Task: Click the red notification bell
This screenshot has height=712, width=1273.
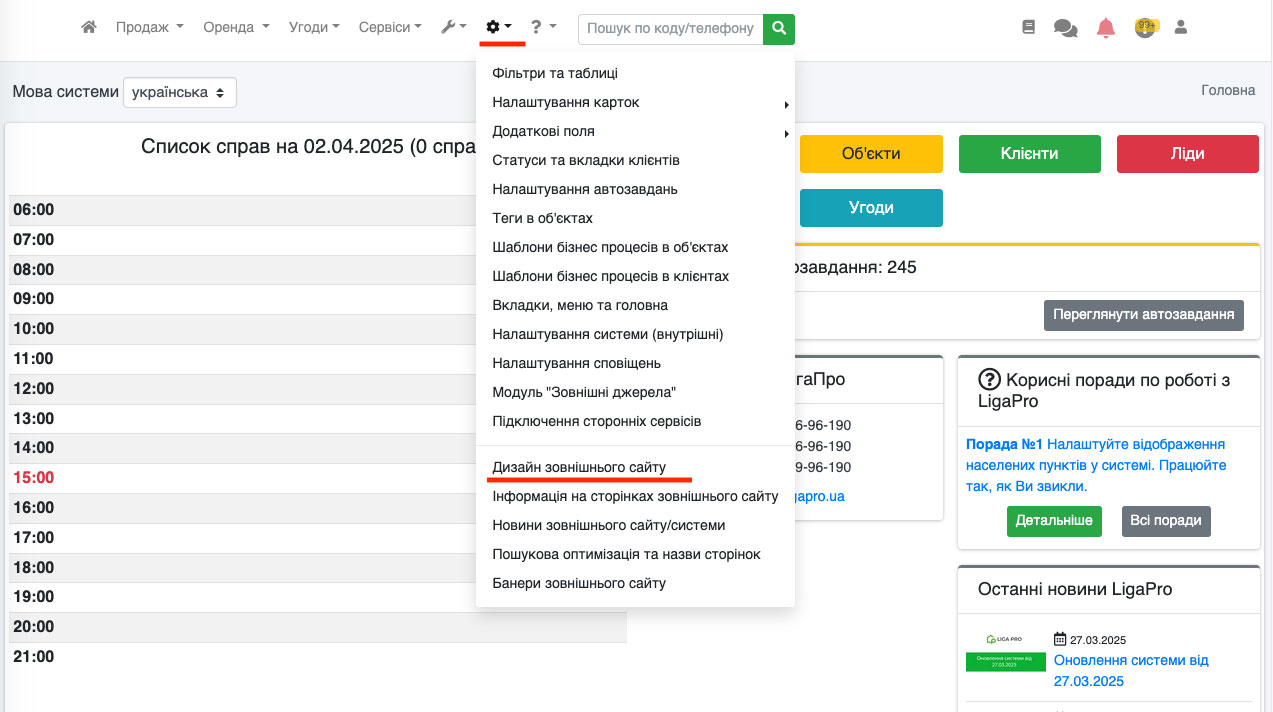Action: (1105, 28)
